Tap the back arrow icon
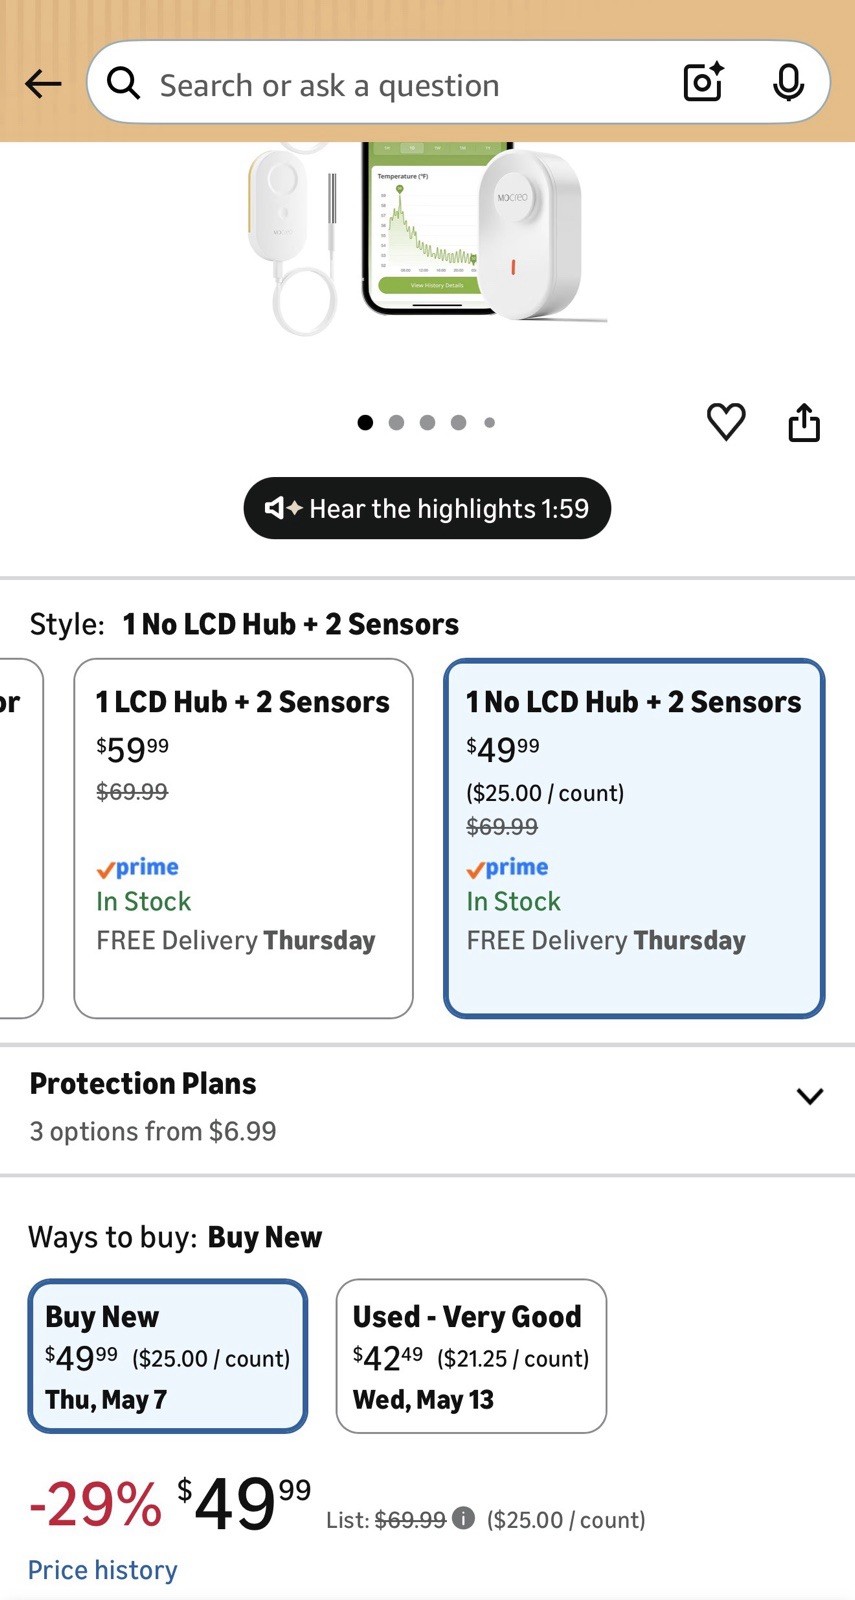This screenshot has width=855, height=1600. tap(43, 84)
